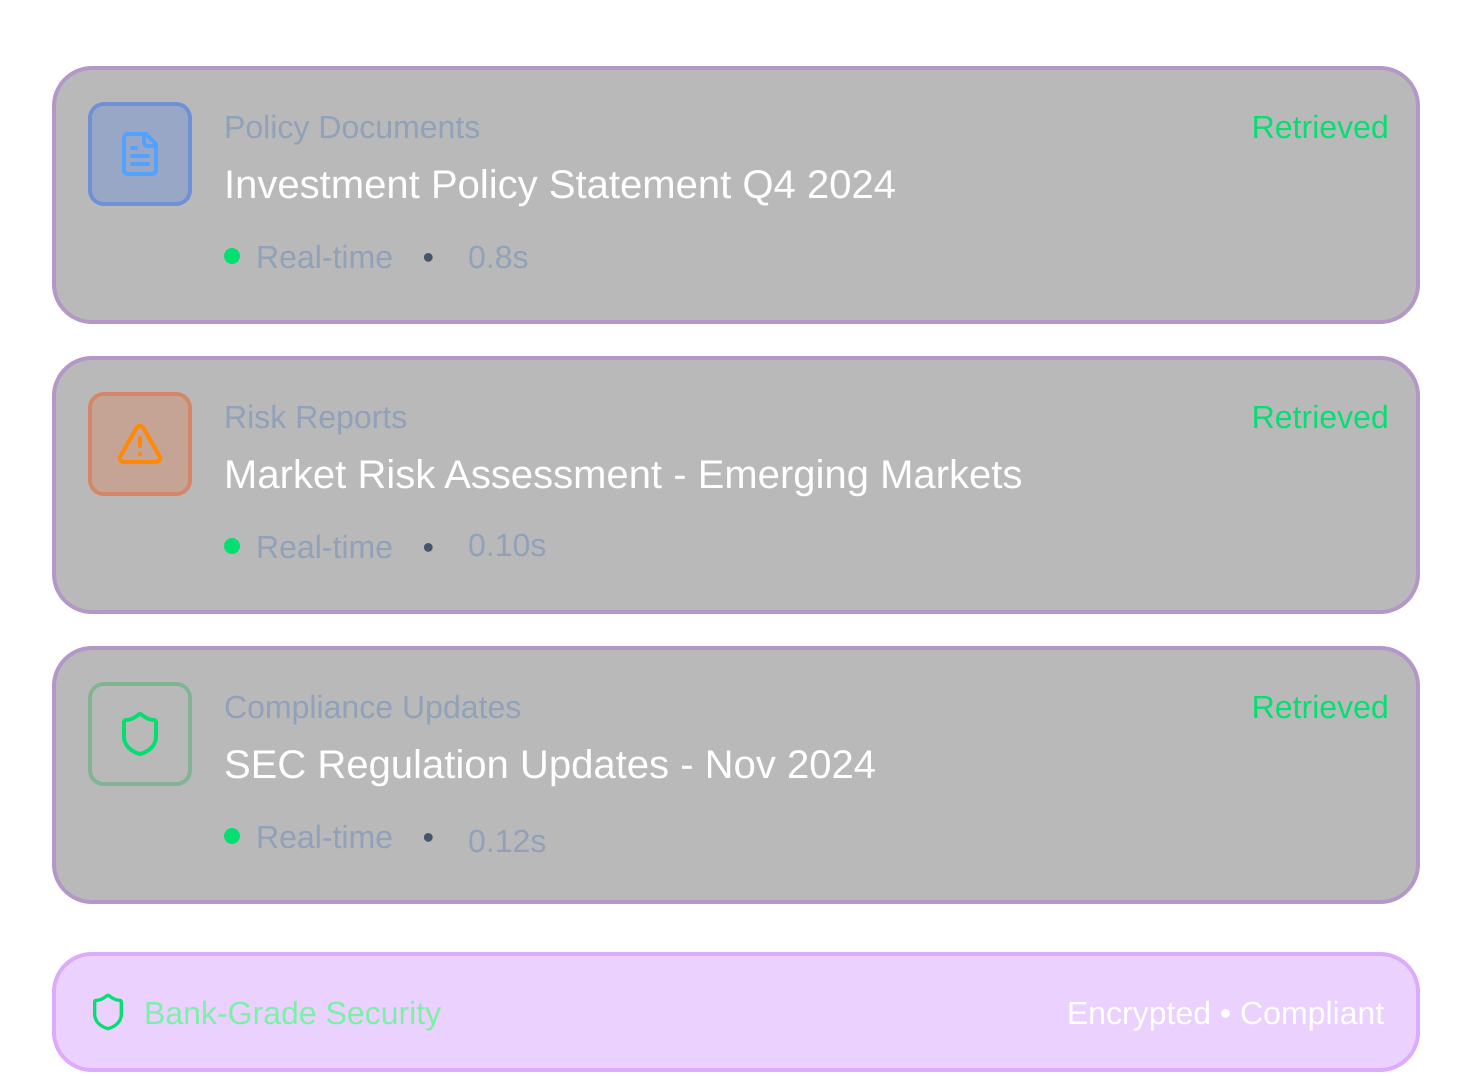
Task: Click the green real-time dot on Policy Documents
Action: 232,256
